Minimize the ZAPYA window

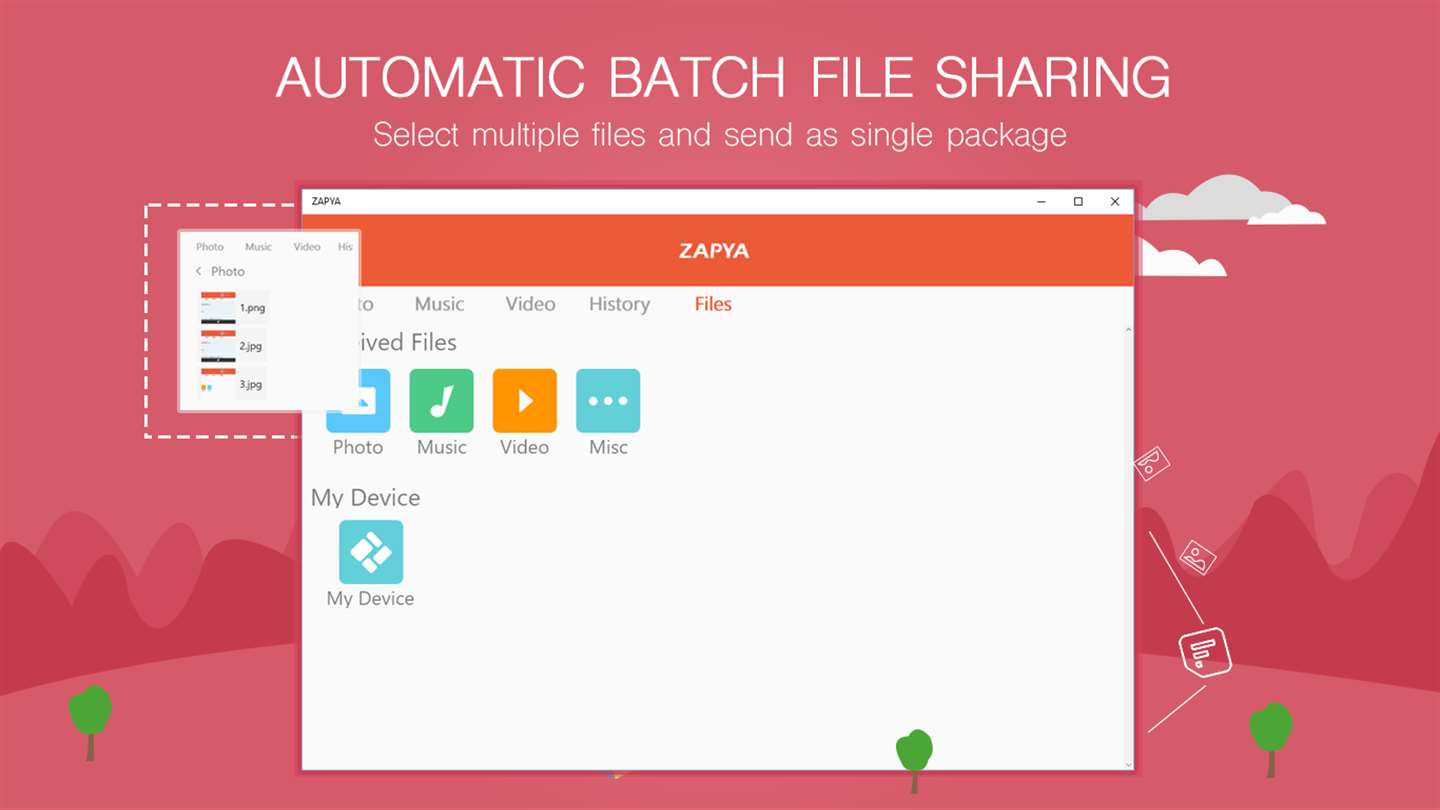1041,201
